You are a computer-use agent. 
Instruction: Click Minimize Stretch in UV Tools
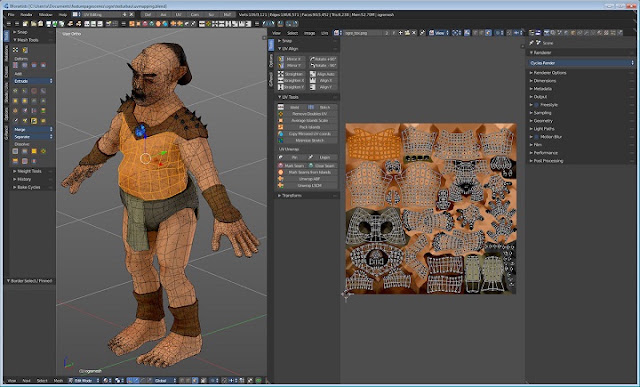tap(308, 140)
